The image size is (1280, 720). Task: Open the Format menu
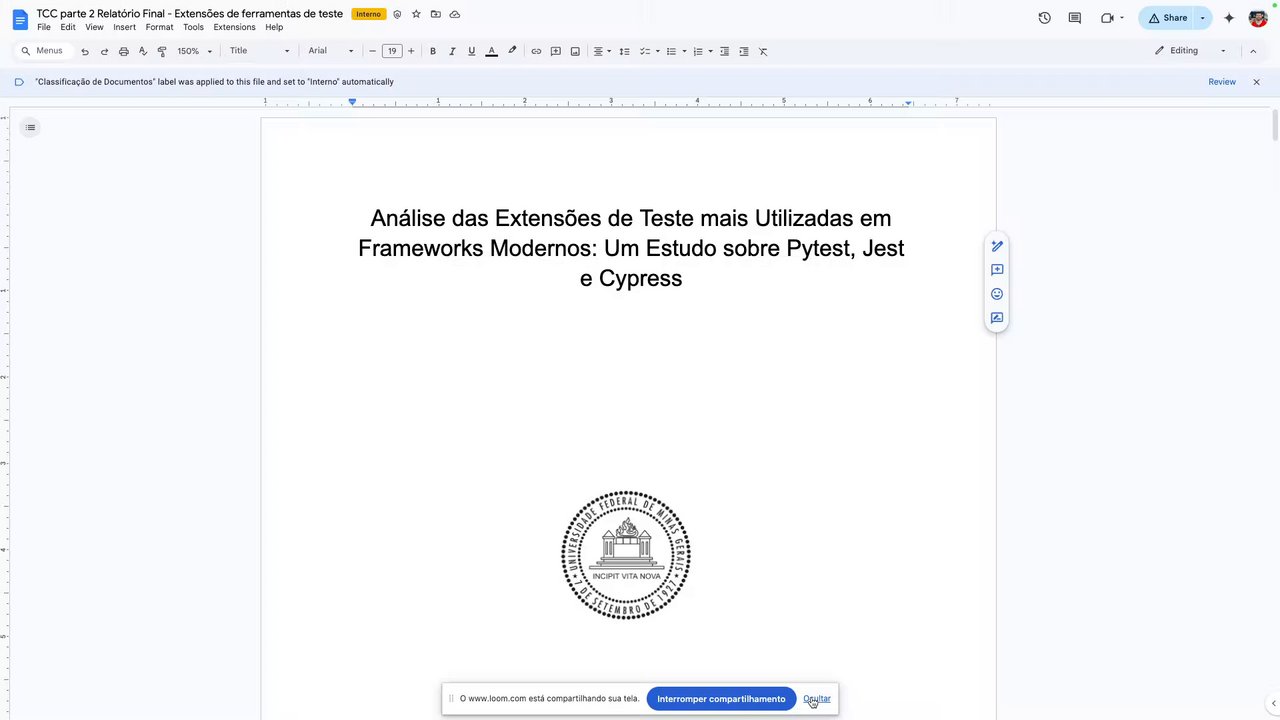(x=159, y=27)
